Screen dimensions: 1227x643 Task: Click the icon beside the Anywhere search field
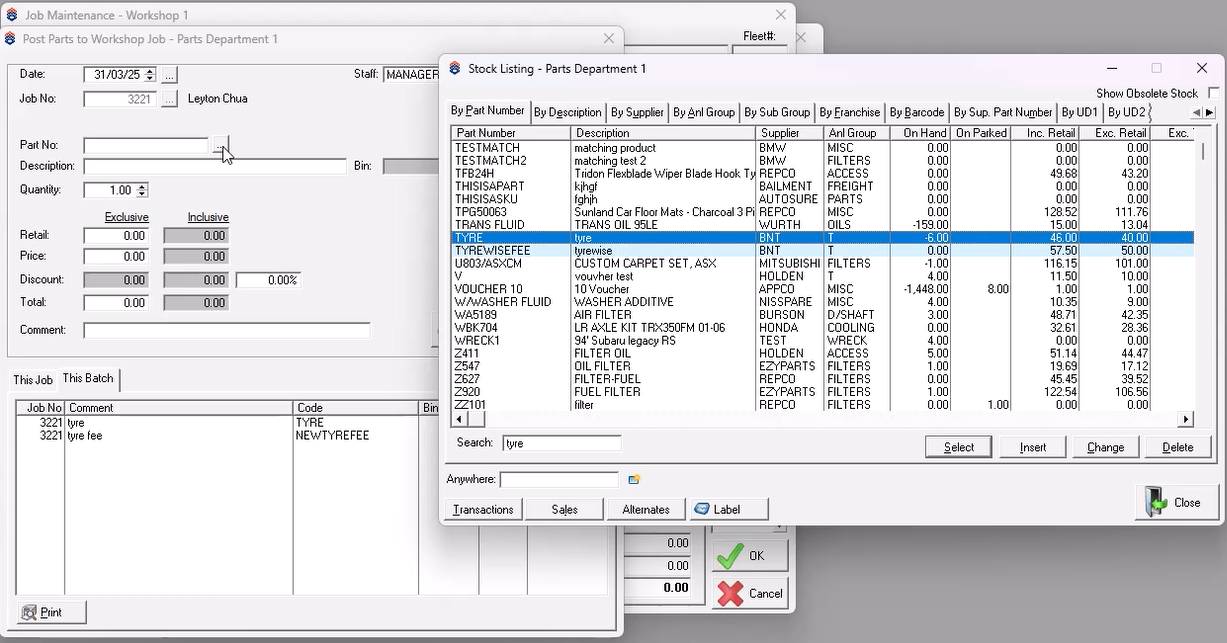coord(634,480)
